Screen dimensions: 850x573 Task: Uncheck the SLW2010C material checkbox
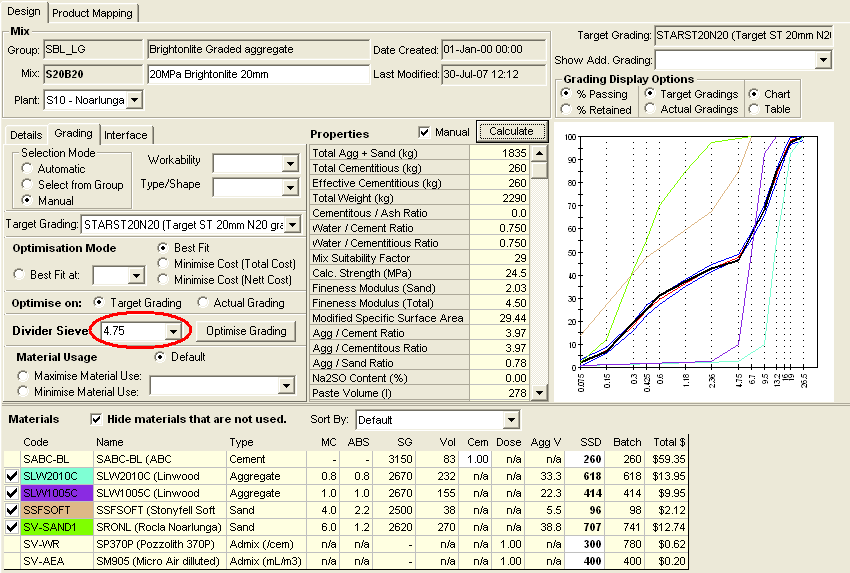pos(11,476)
